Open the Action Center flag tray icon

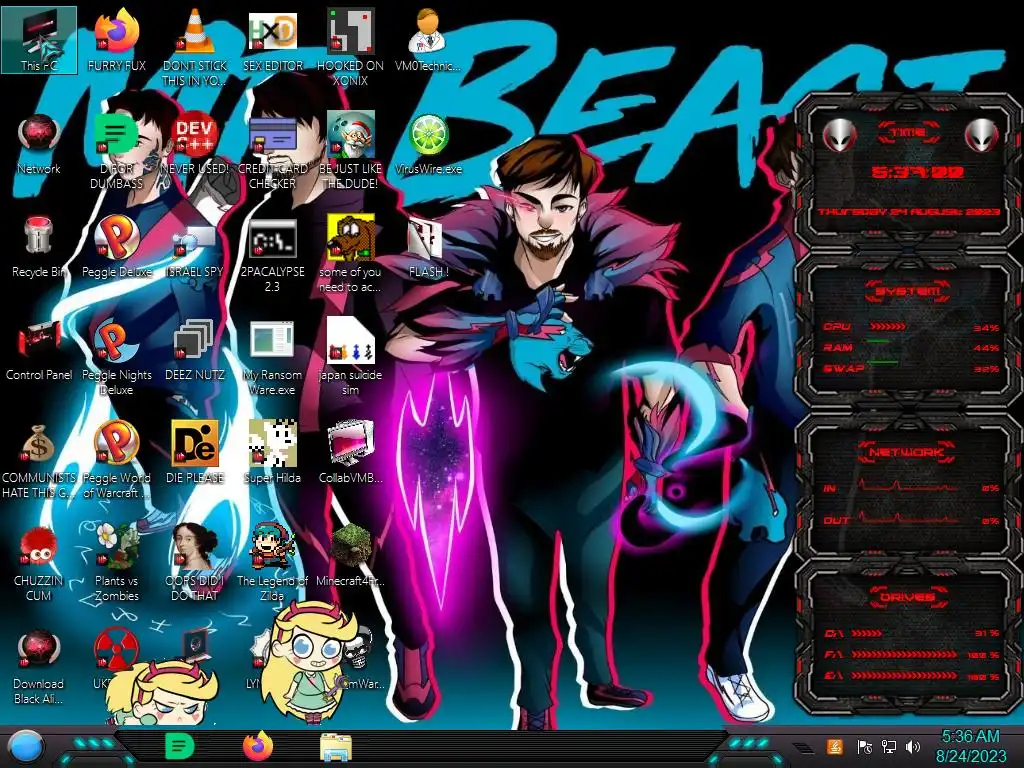(865, 746)
